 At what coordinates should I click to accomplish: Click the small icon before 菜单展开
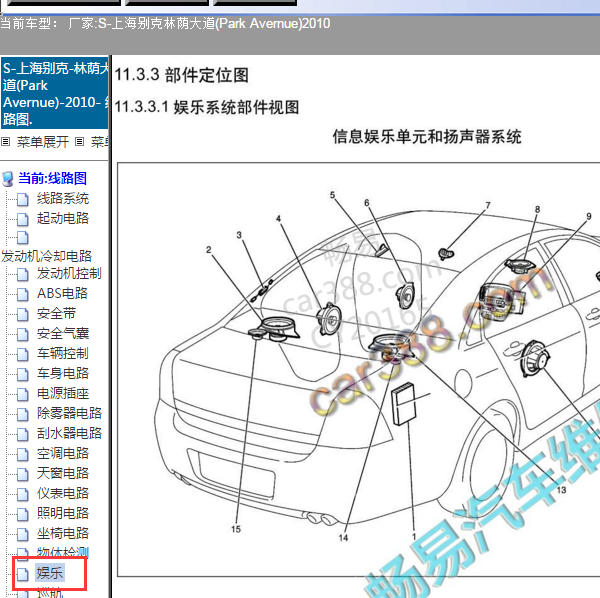click(5, 142)
